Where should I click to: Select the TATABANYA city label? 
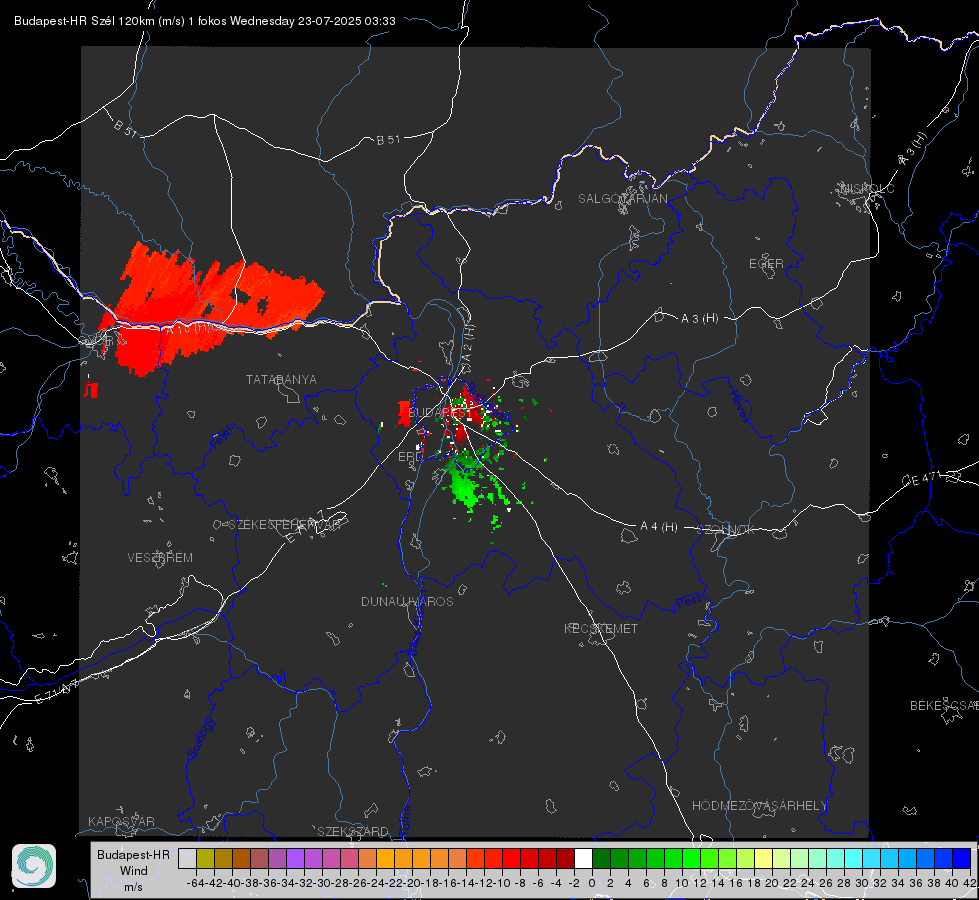coord(281,380)
